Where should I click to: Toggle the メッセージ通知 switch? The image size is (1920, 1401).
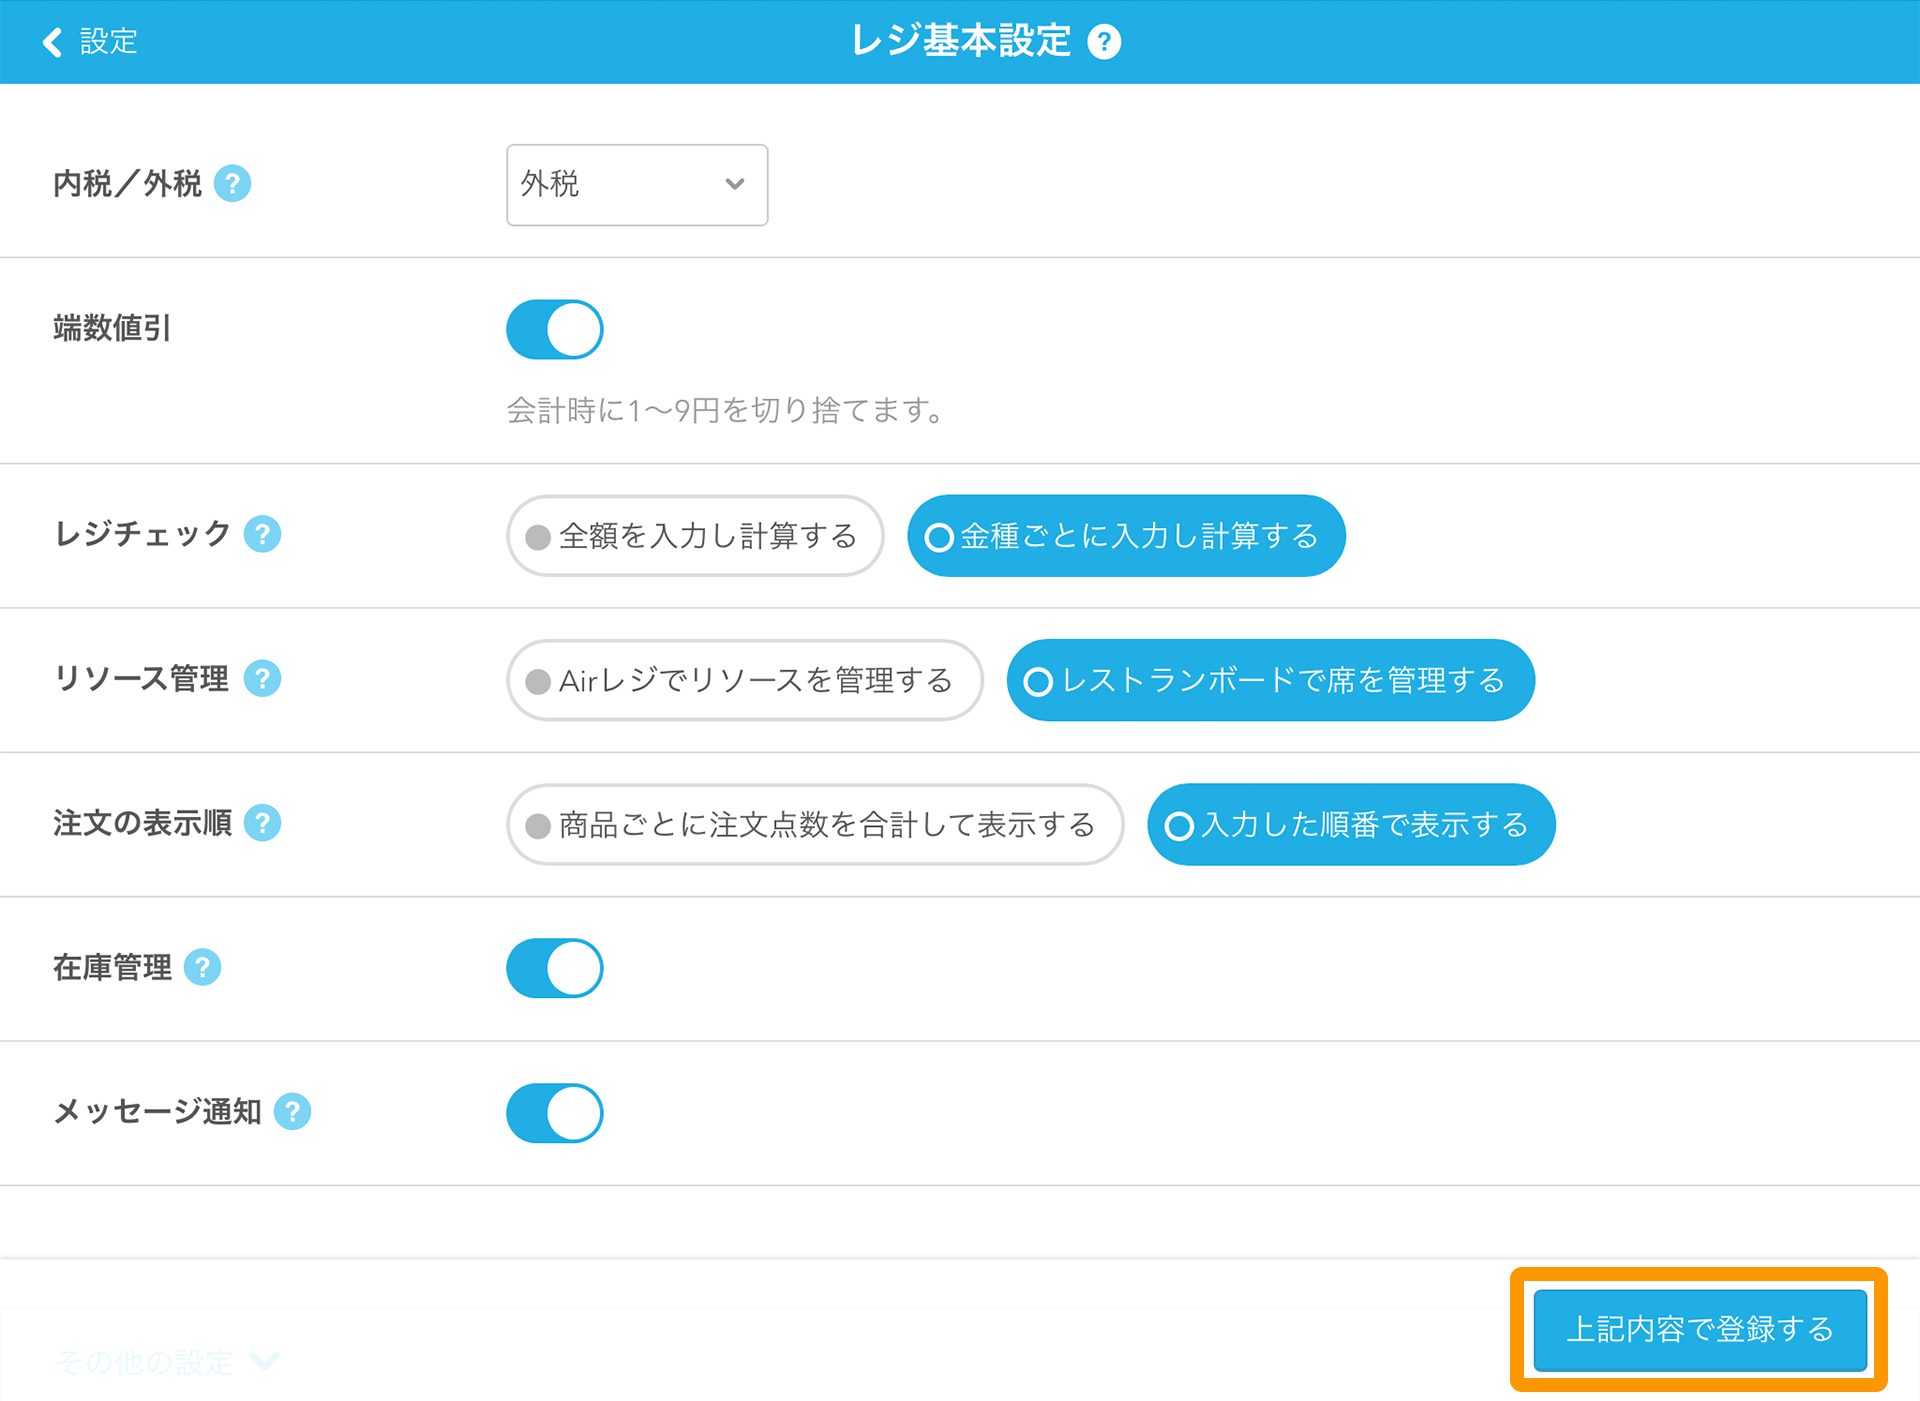coord(555,1113)
